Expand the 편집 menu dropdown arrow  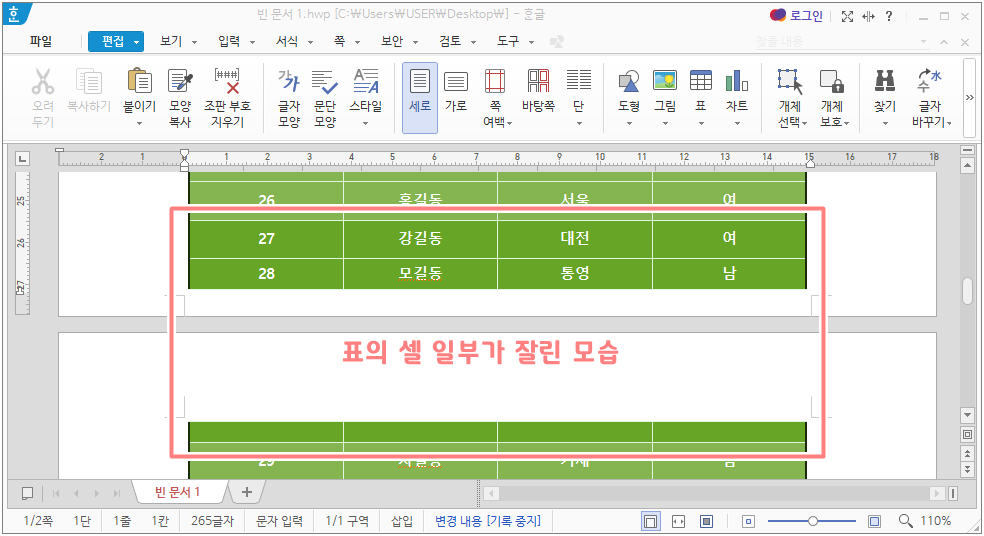(136, 42)
